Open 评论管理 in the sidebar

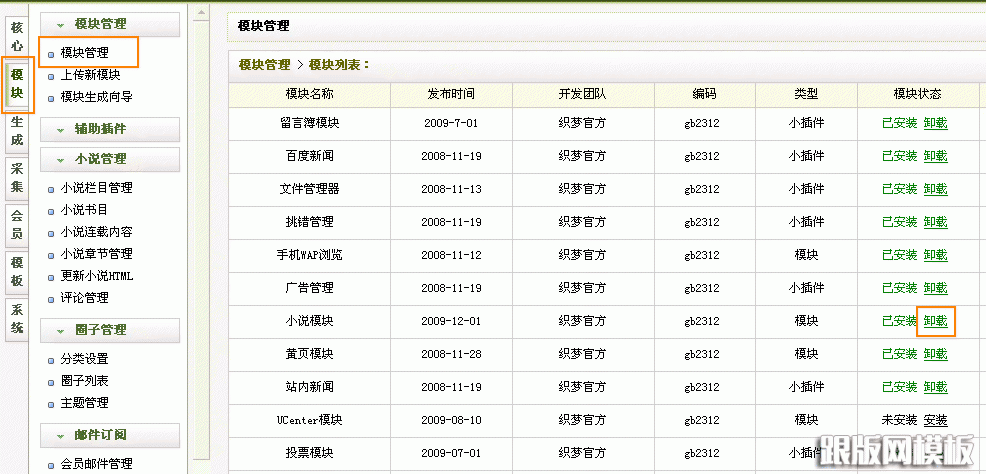click(84, 298)
